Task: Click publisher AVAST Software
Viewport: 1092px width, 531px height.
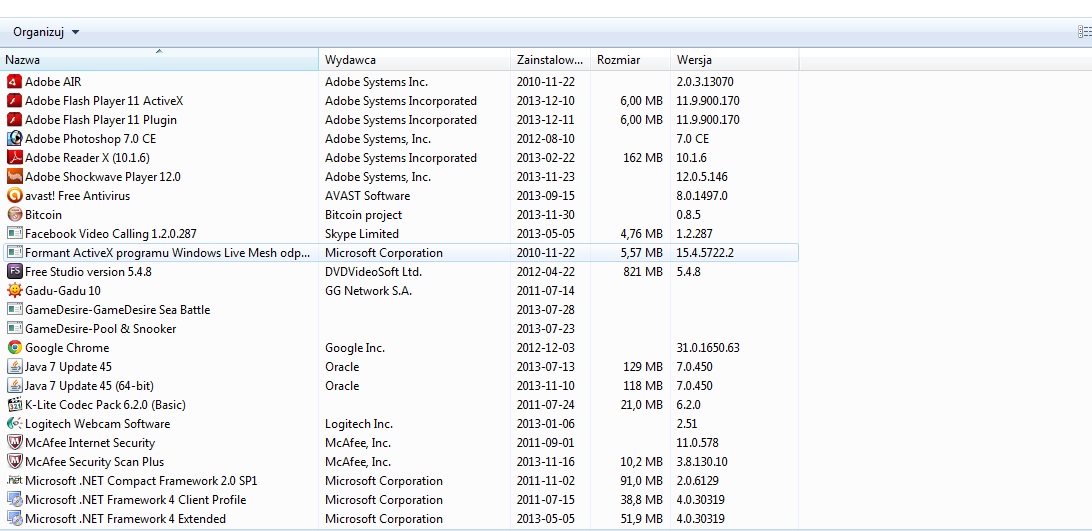Action: point(368,196)
